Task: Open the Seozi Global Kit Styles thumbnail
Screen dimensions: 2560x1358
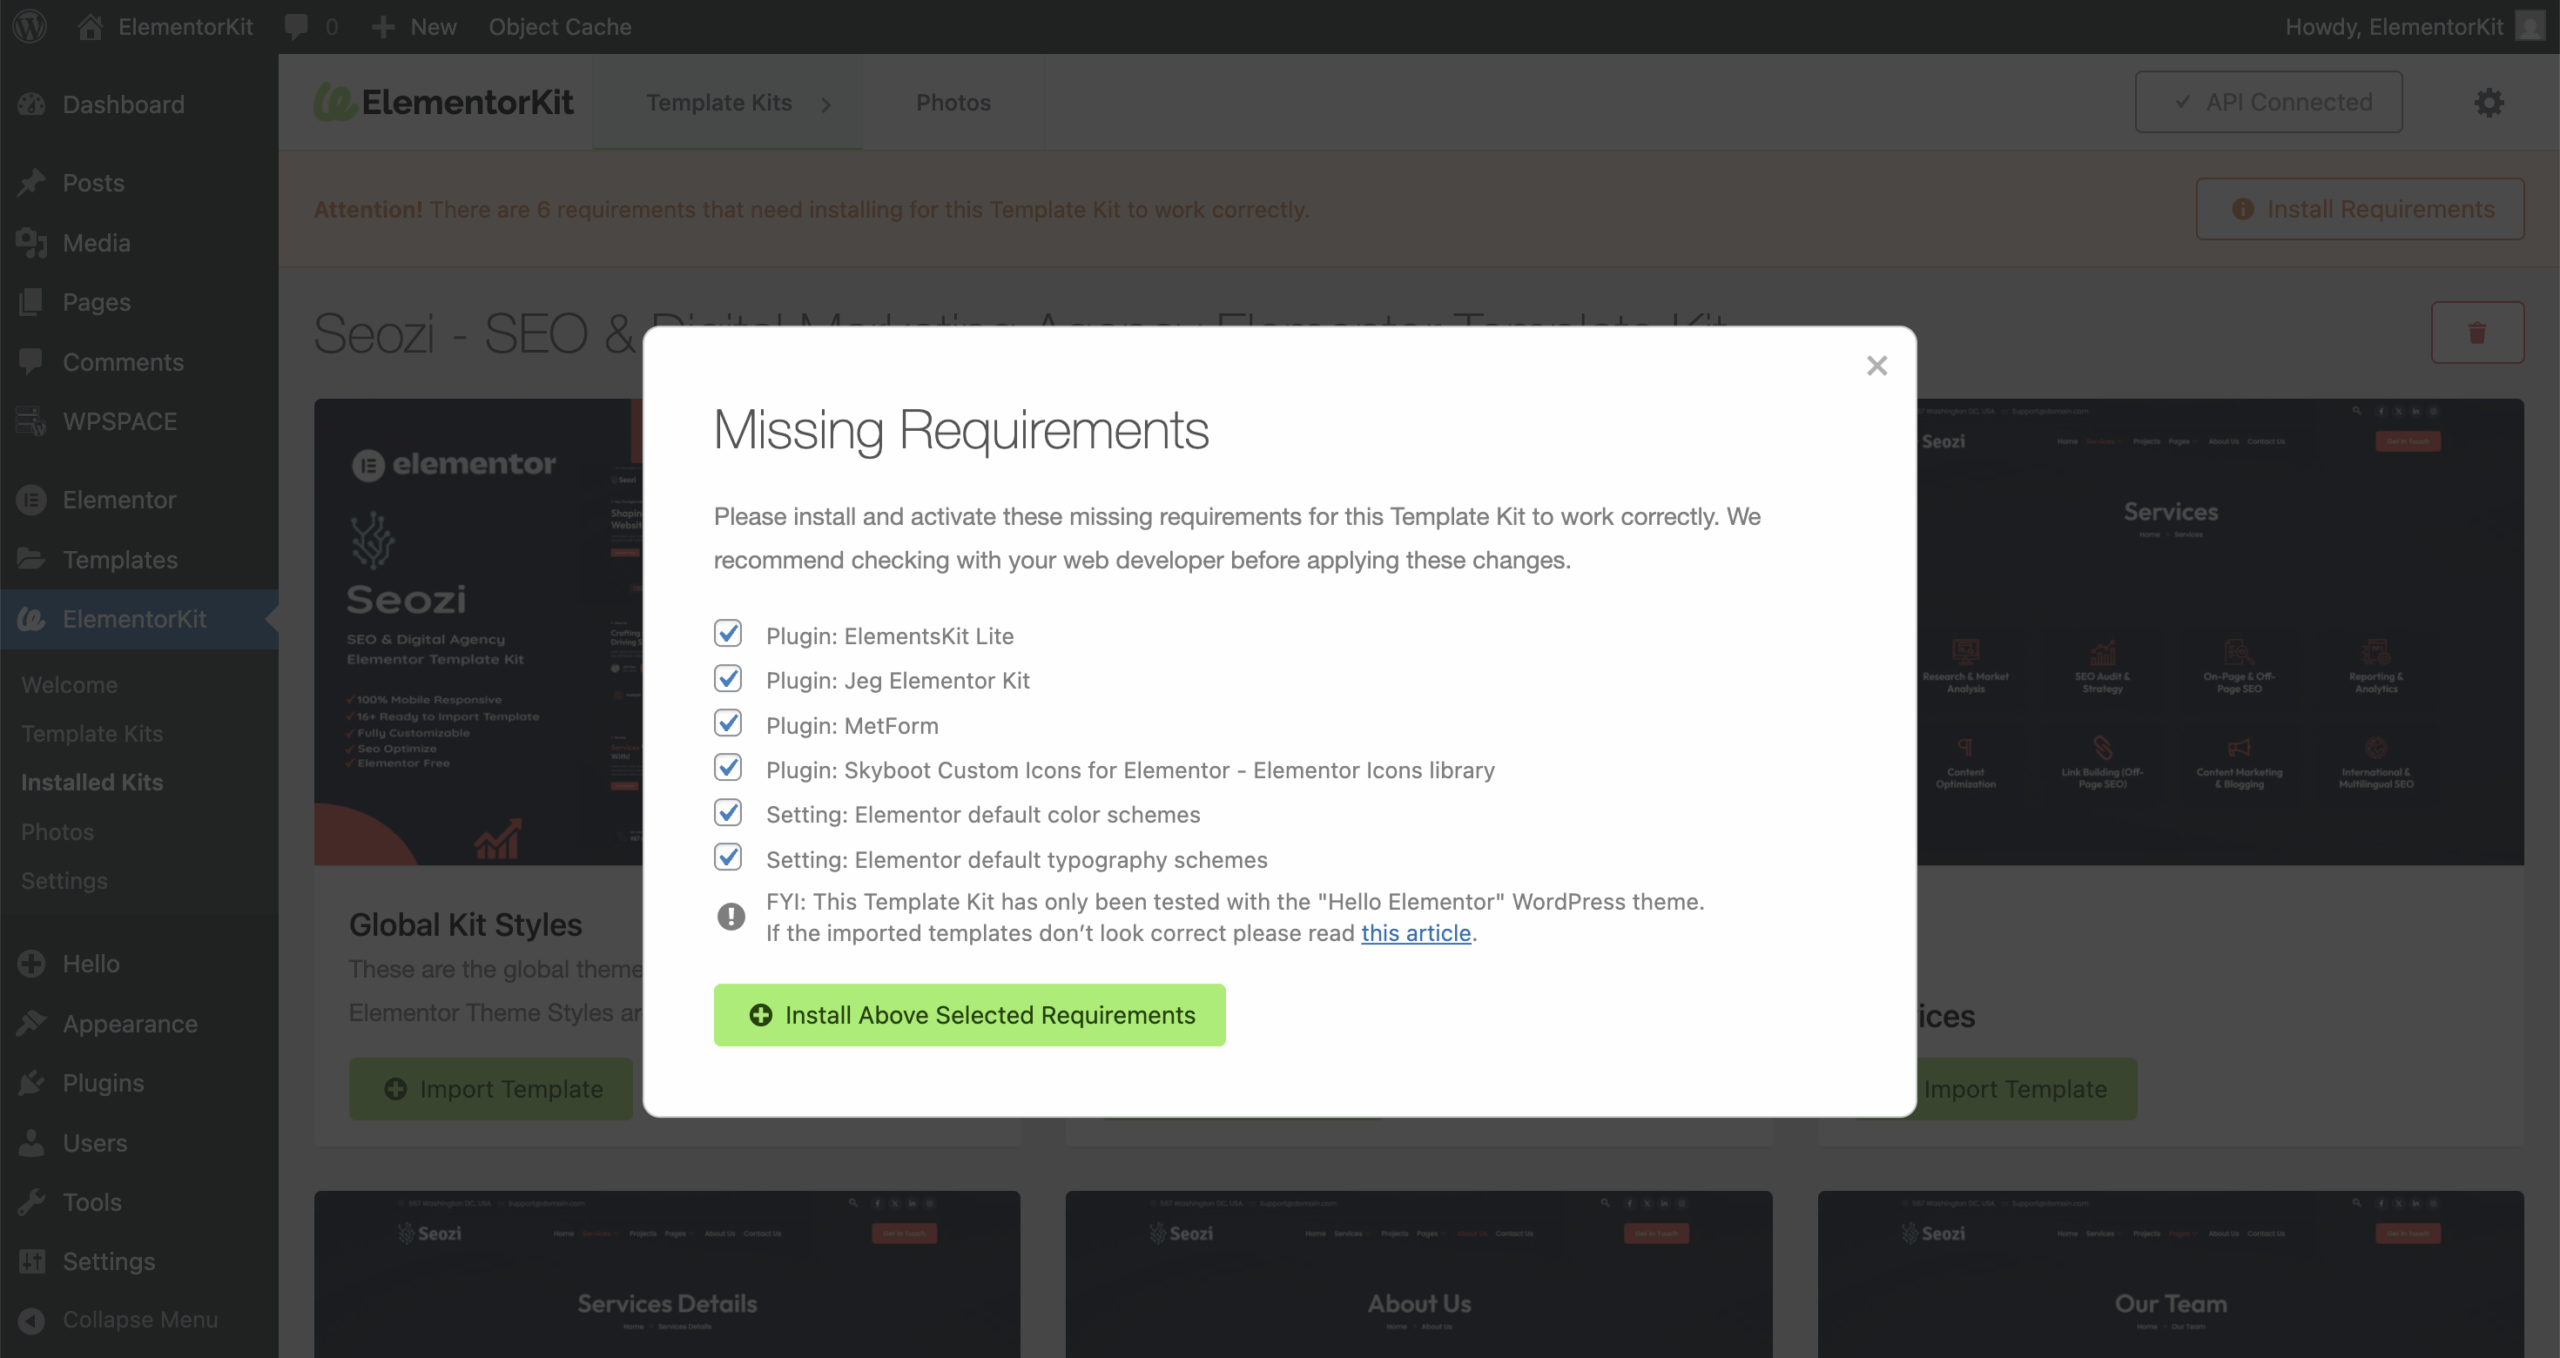Action: [478, 632]
